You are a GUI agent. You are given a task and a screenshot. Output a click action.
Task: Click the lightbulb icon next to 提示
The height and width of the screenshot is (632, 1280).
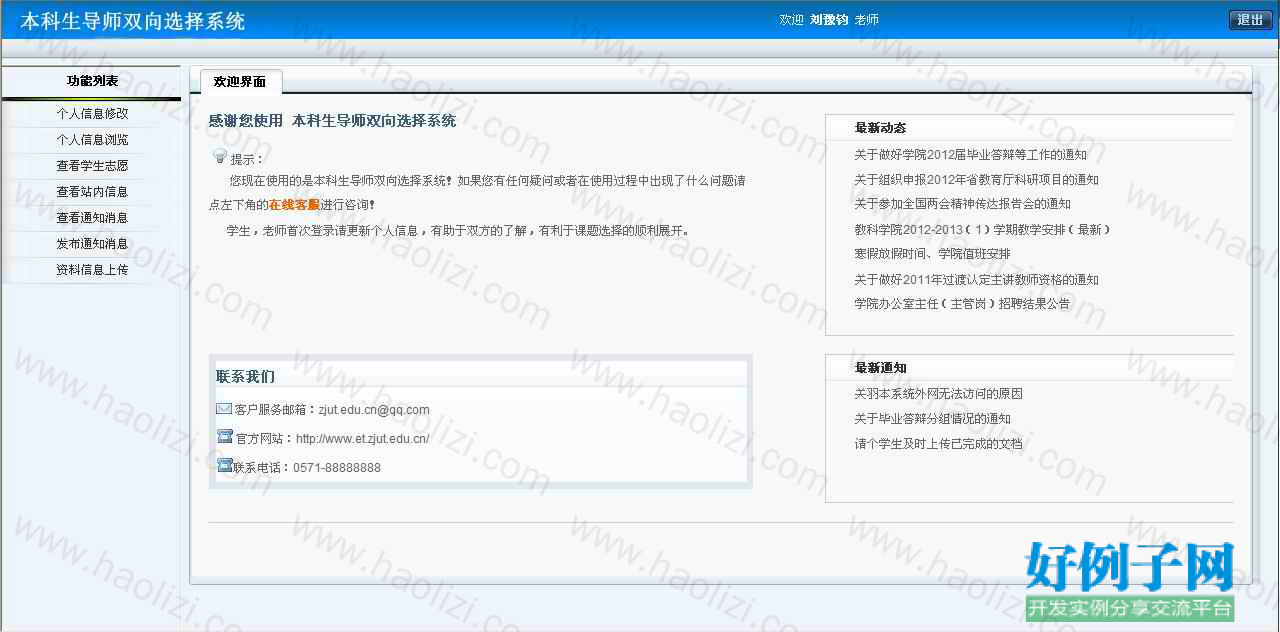[x=221, y=157]
